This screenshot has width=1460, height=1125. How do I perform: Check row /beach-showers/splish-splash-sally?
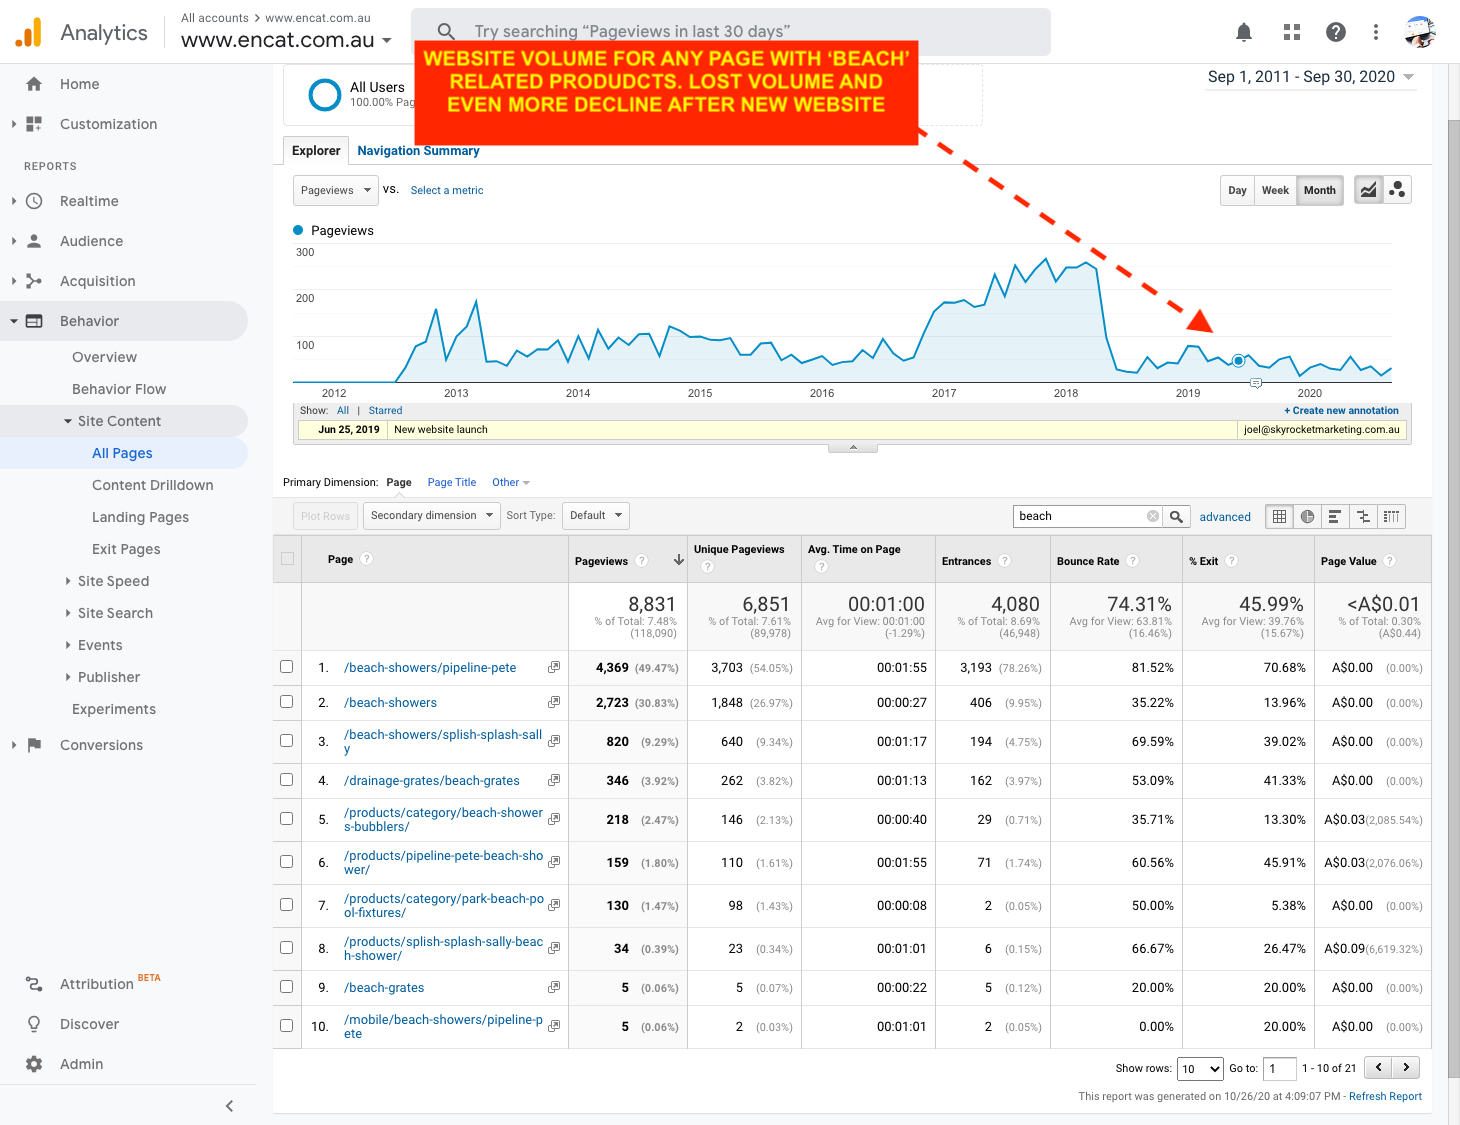click(287, 740)
